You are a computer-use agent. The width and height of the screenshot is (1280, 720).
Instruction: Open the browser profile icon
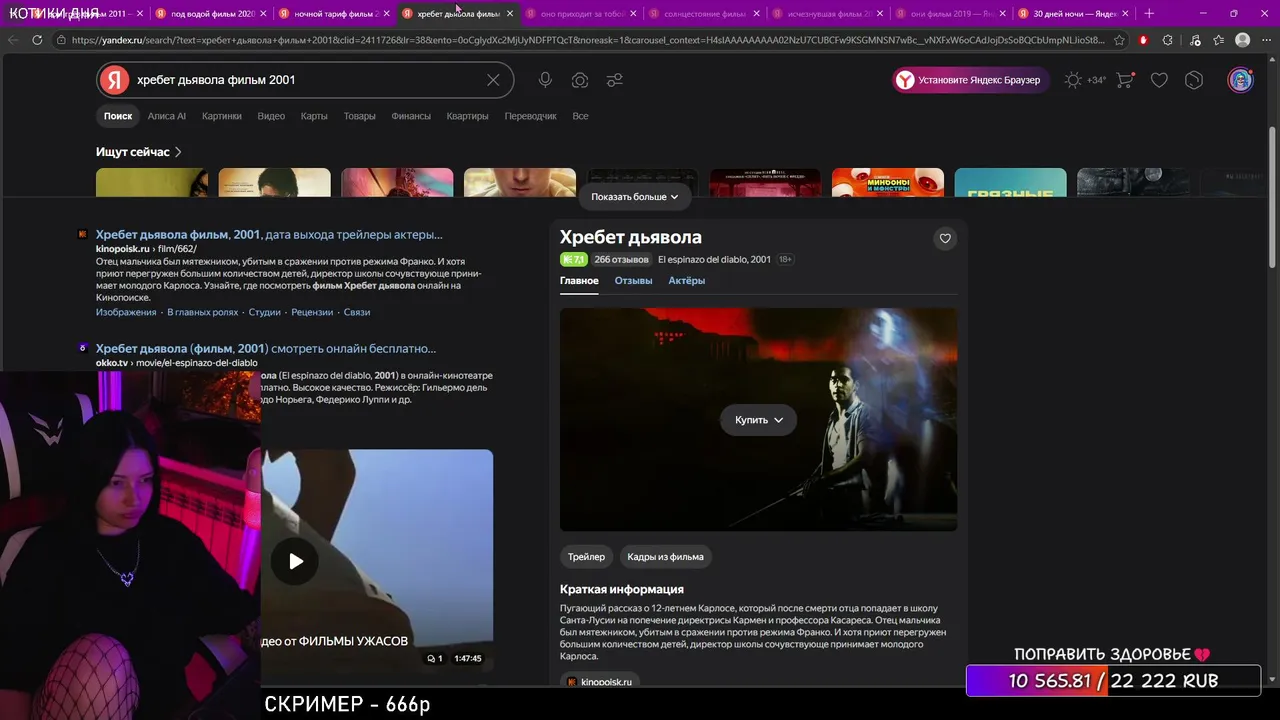[x=1242, y=40]
